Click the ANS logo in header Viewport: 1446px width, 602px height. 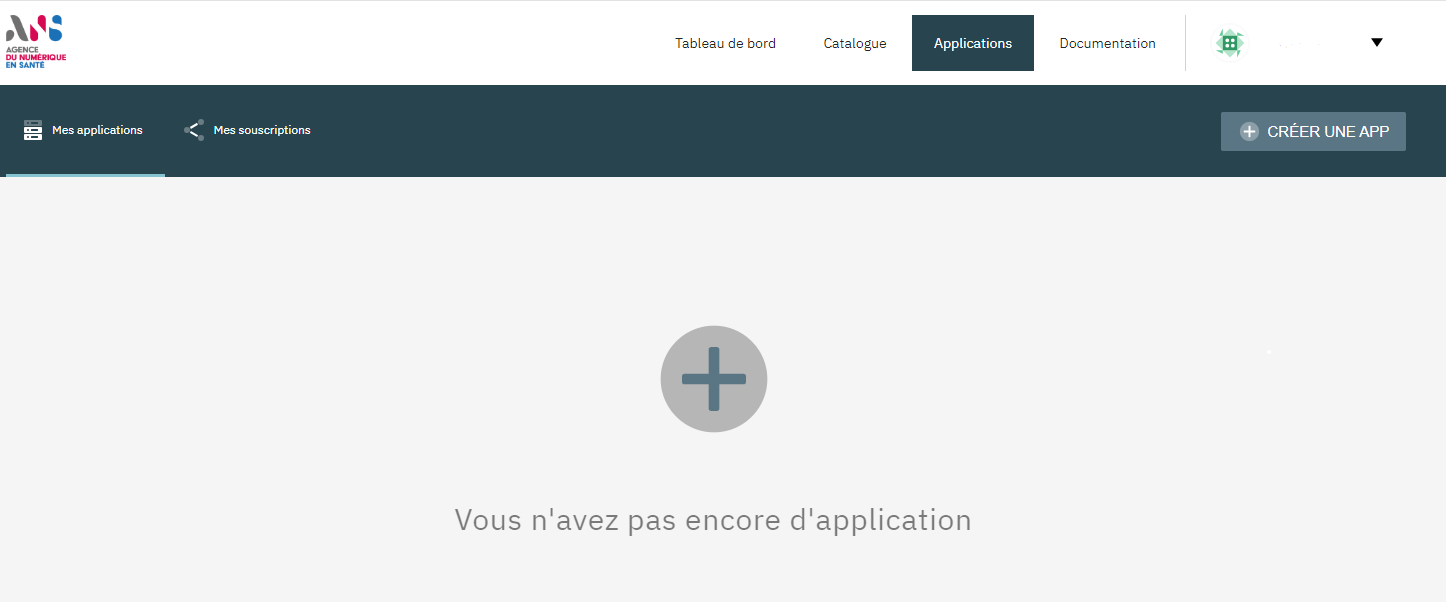[34, 29]
